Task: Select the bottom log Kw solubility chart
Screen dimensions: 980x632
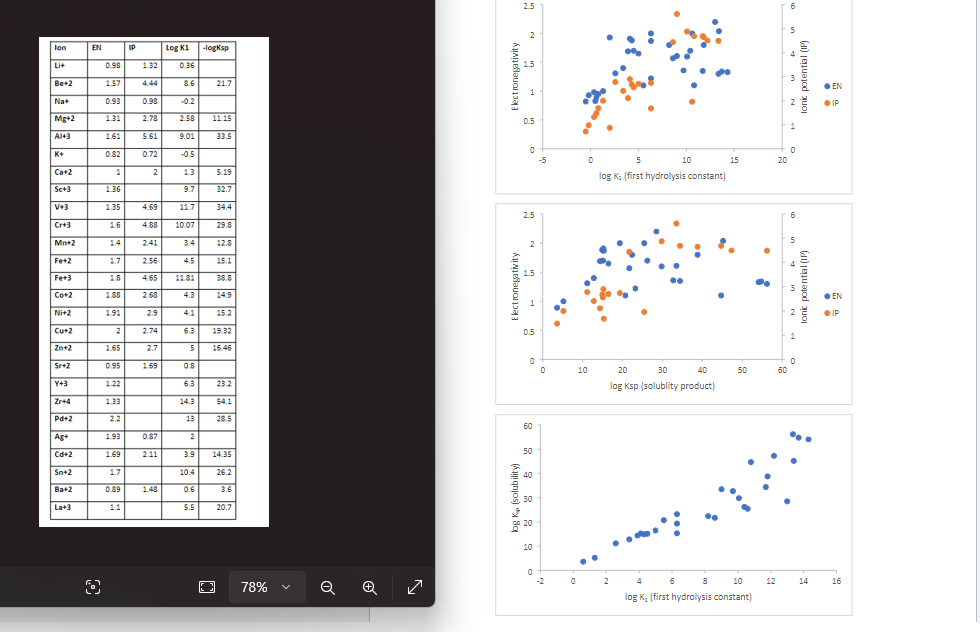Action: 674,514
